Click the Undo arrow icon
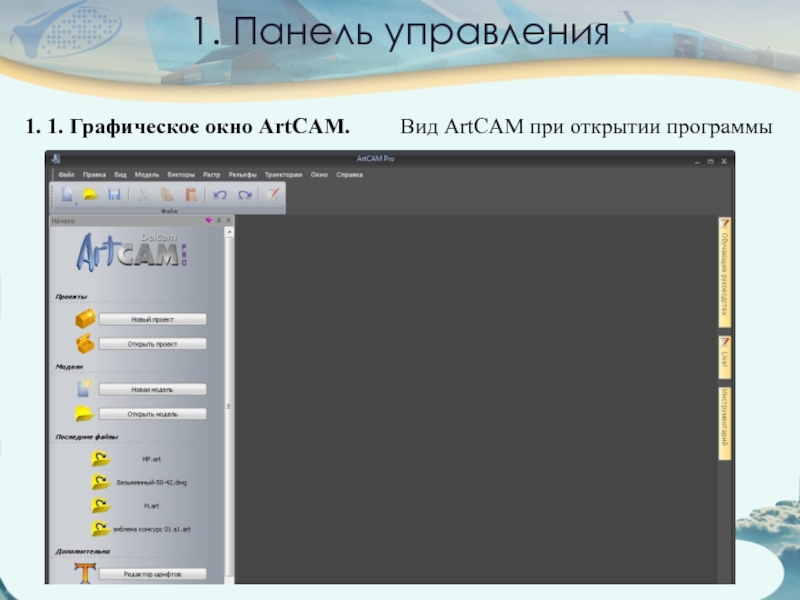 (220, 195)
